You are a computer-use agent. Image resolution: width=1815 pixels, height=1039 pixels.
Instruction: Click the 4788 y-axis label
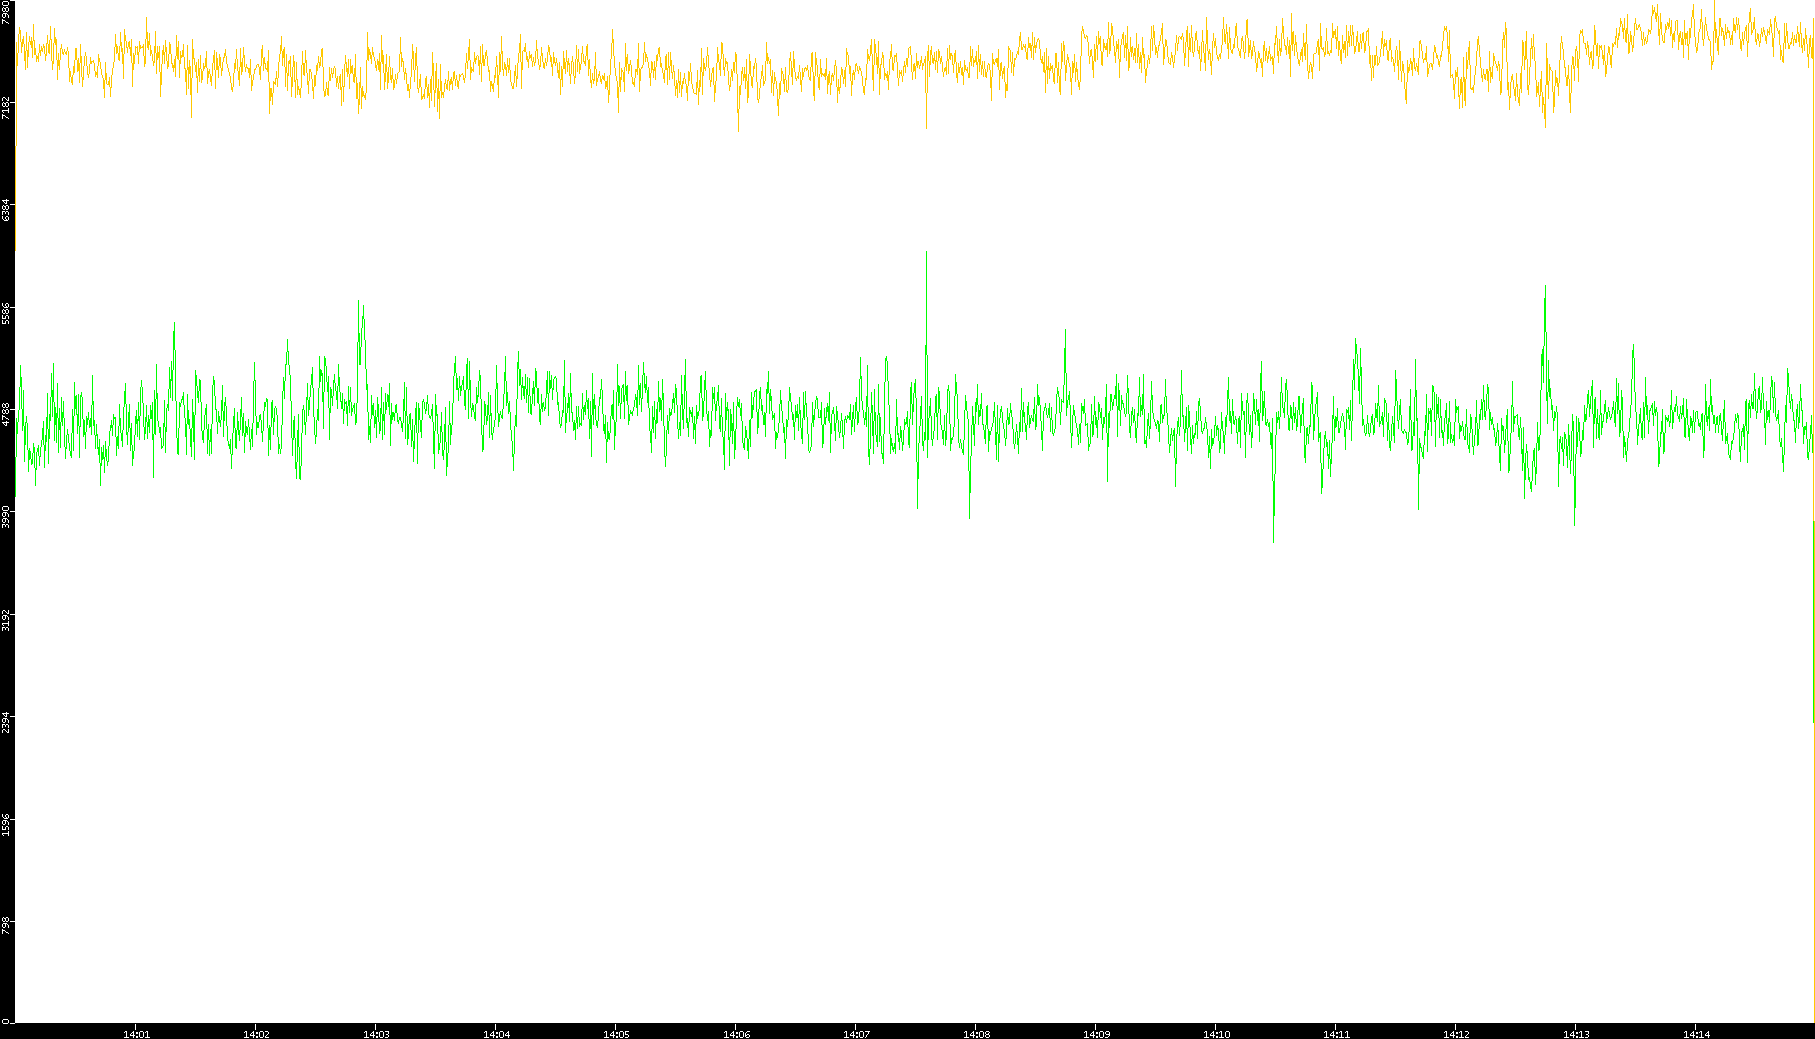coord(7,415)
